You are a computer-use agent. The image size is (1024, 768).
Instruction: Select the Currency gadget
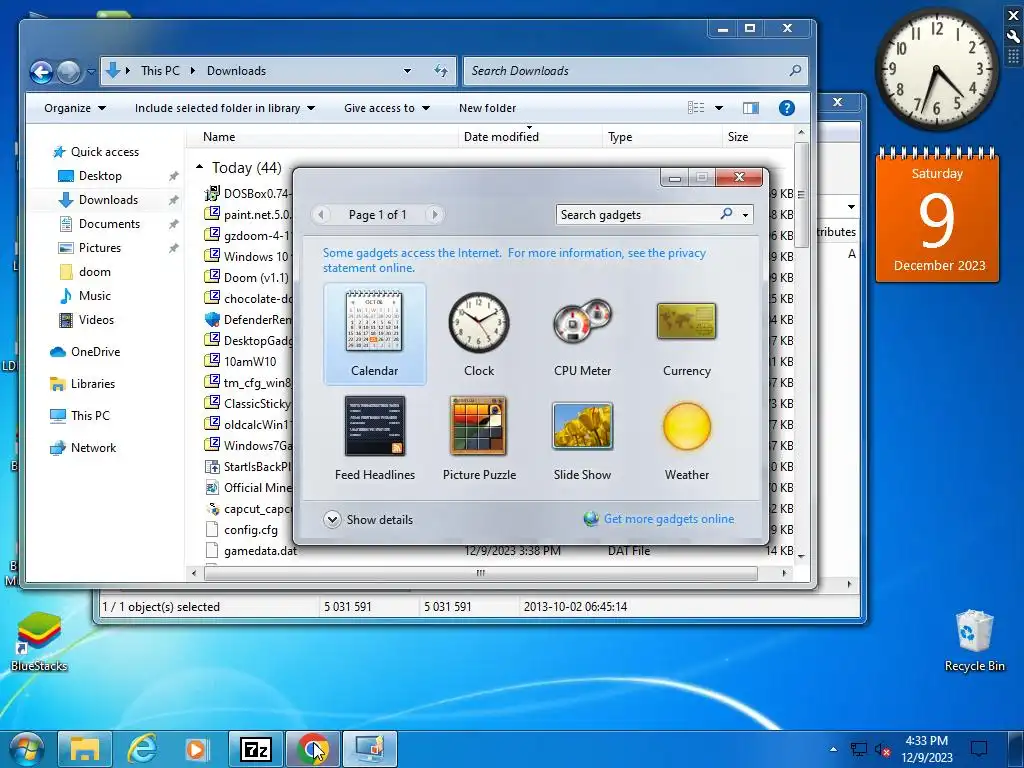coord(686,334)
